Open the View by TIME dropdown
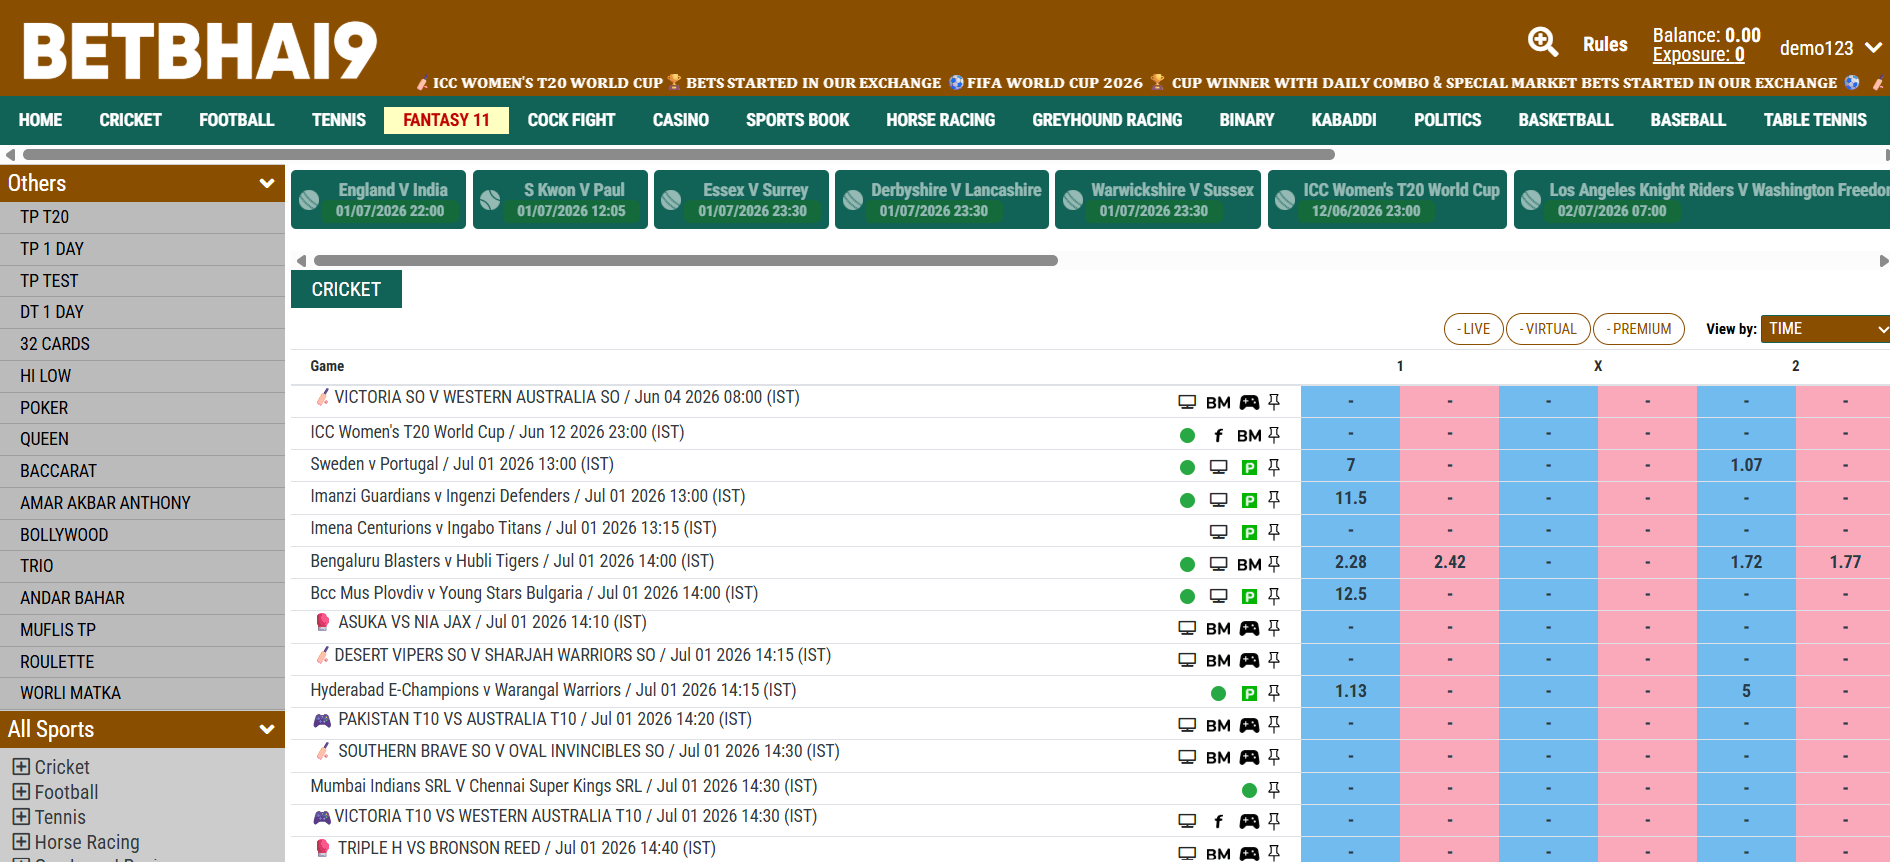The image size is (1890, 862). coord(1825,329)
